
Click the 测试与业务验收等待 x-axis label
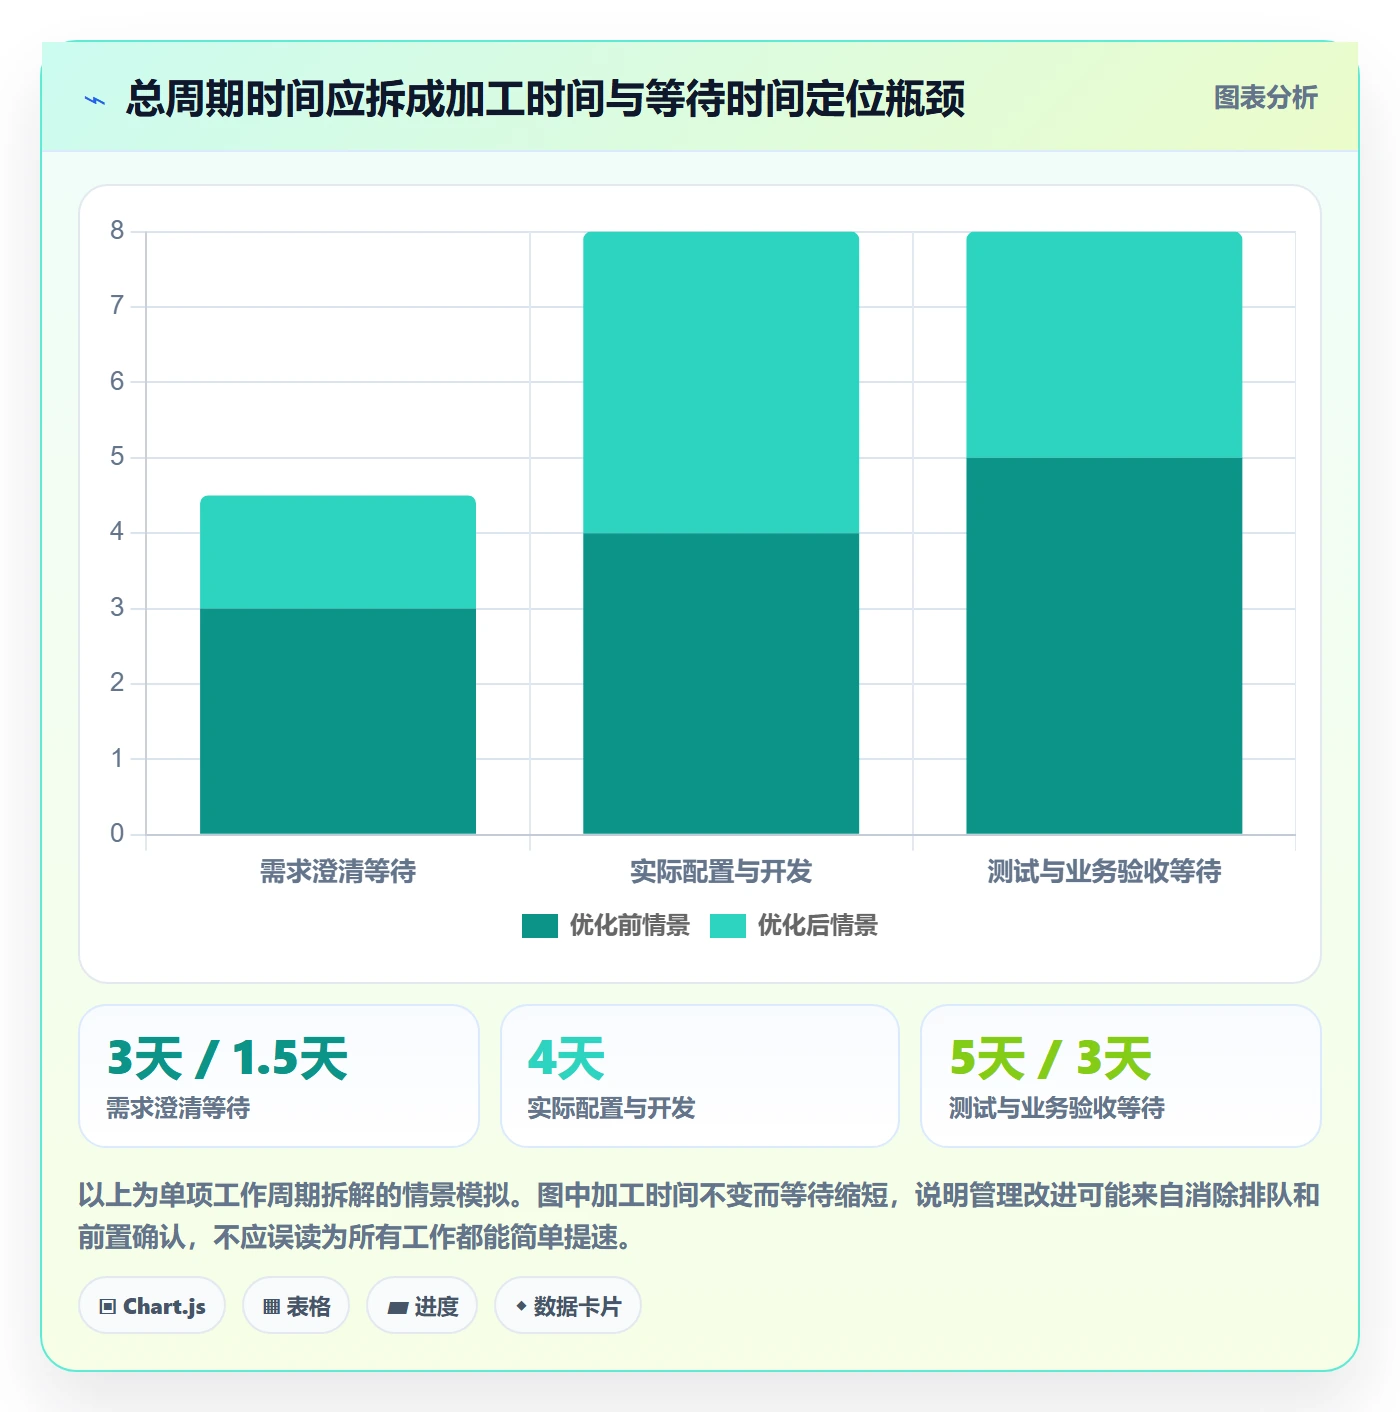[x=1104, y=872]
